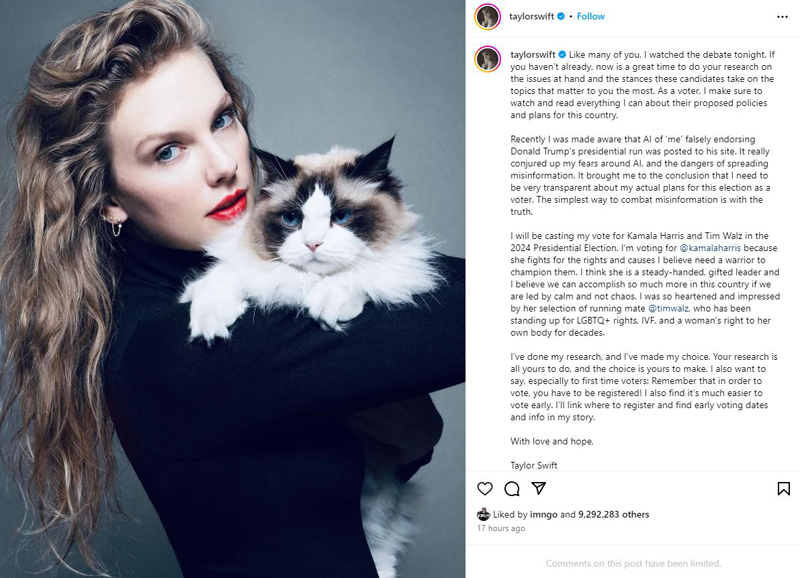This screenshot has width=800, height=578.
Task: Click the photo of woman holding cat
Action: pos(233,289)
